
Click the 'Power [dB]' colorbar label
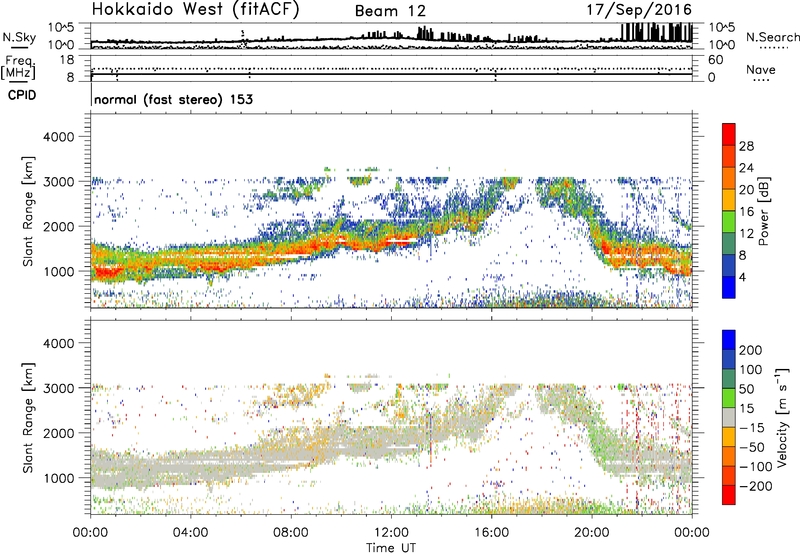tap(763, 211)
